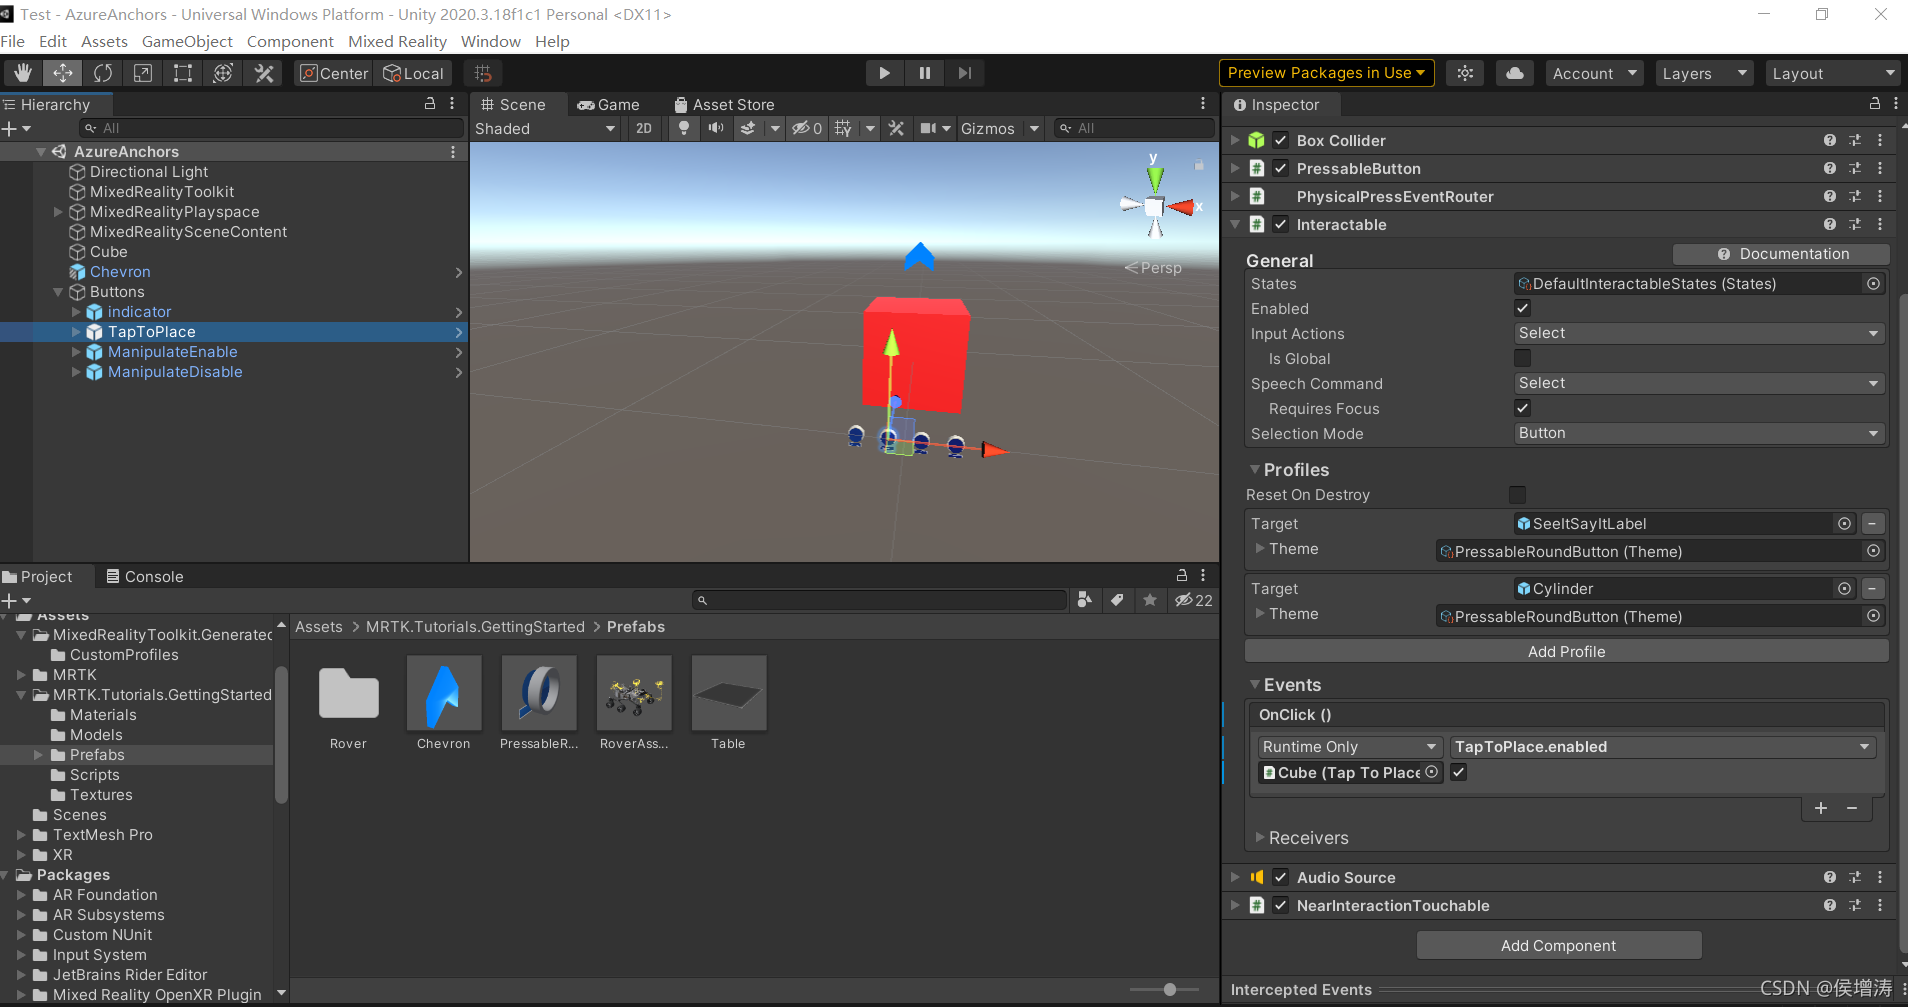Open the Component menu
Image resolution: width=1908 pixels, height=1007 pixels.
coord(290,41)
